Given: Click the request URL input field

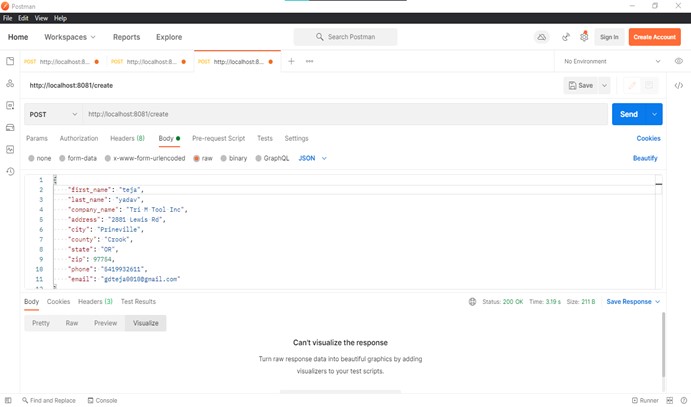Looking at the screenshot, I should tap(340, 114).
